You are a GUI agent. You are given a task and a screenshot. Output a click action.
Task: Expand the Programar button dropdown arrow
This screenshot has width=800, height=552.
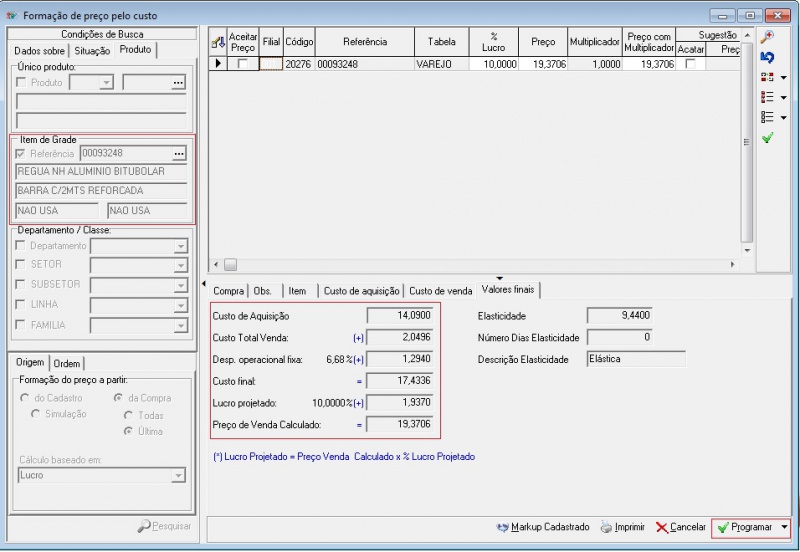coord(785,527)
